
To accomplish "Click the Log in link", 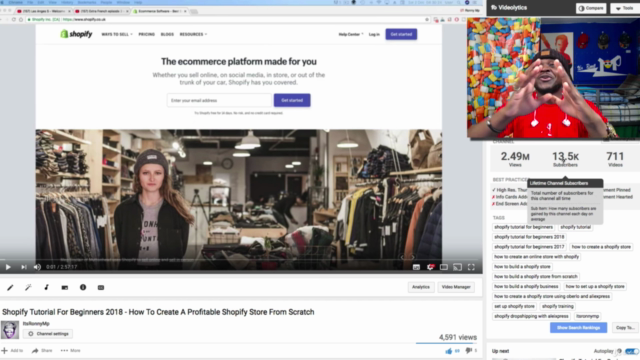I will point(374,34).
